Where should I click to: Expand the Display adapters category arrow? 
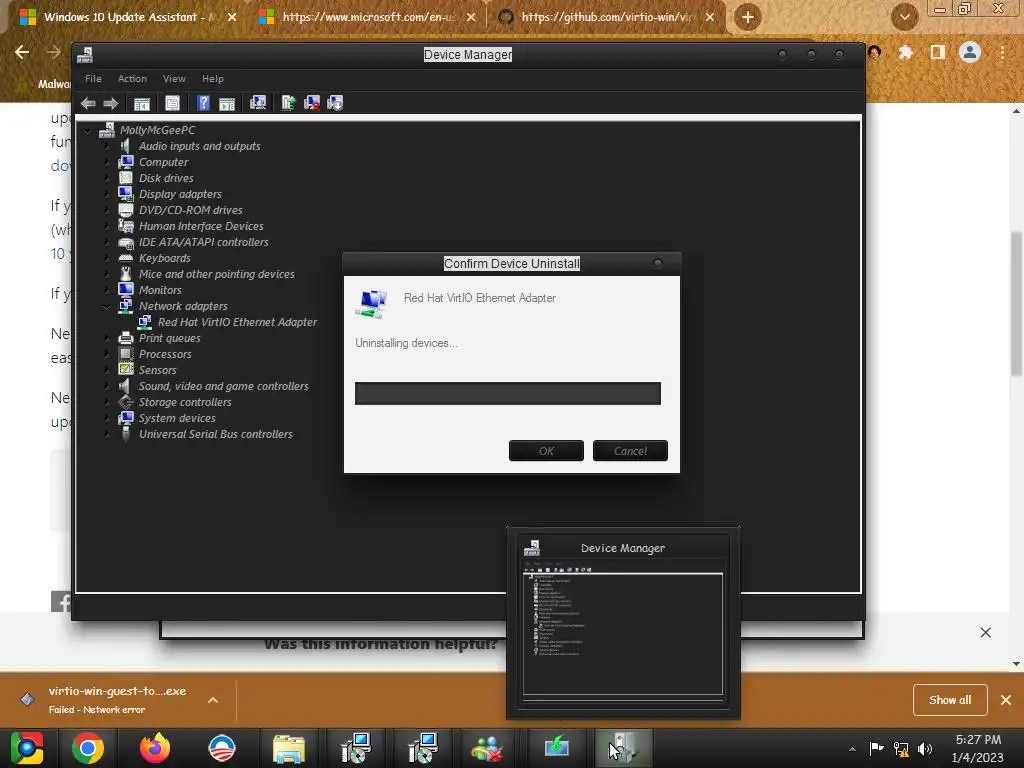click(107, 194)
